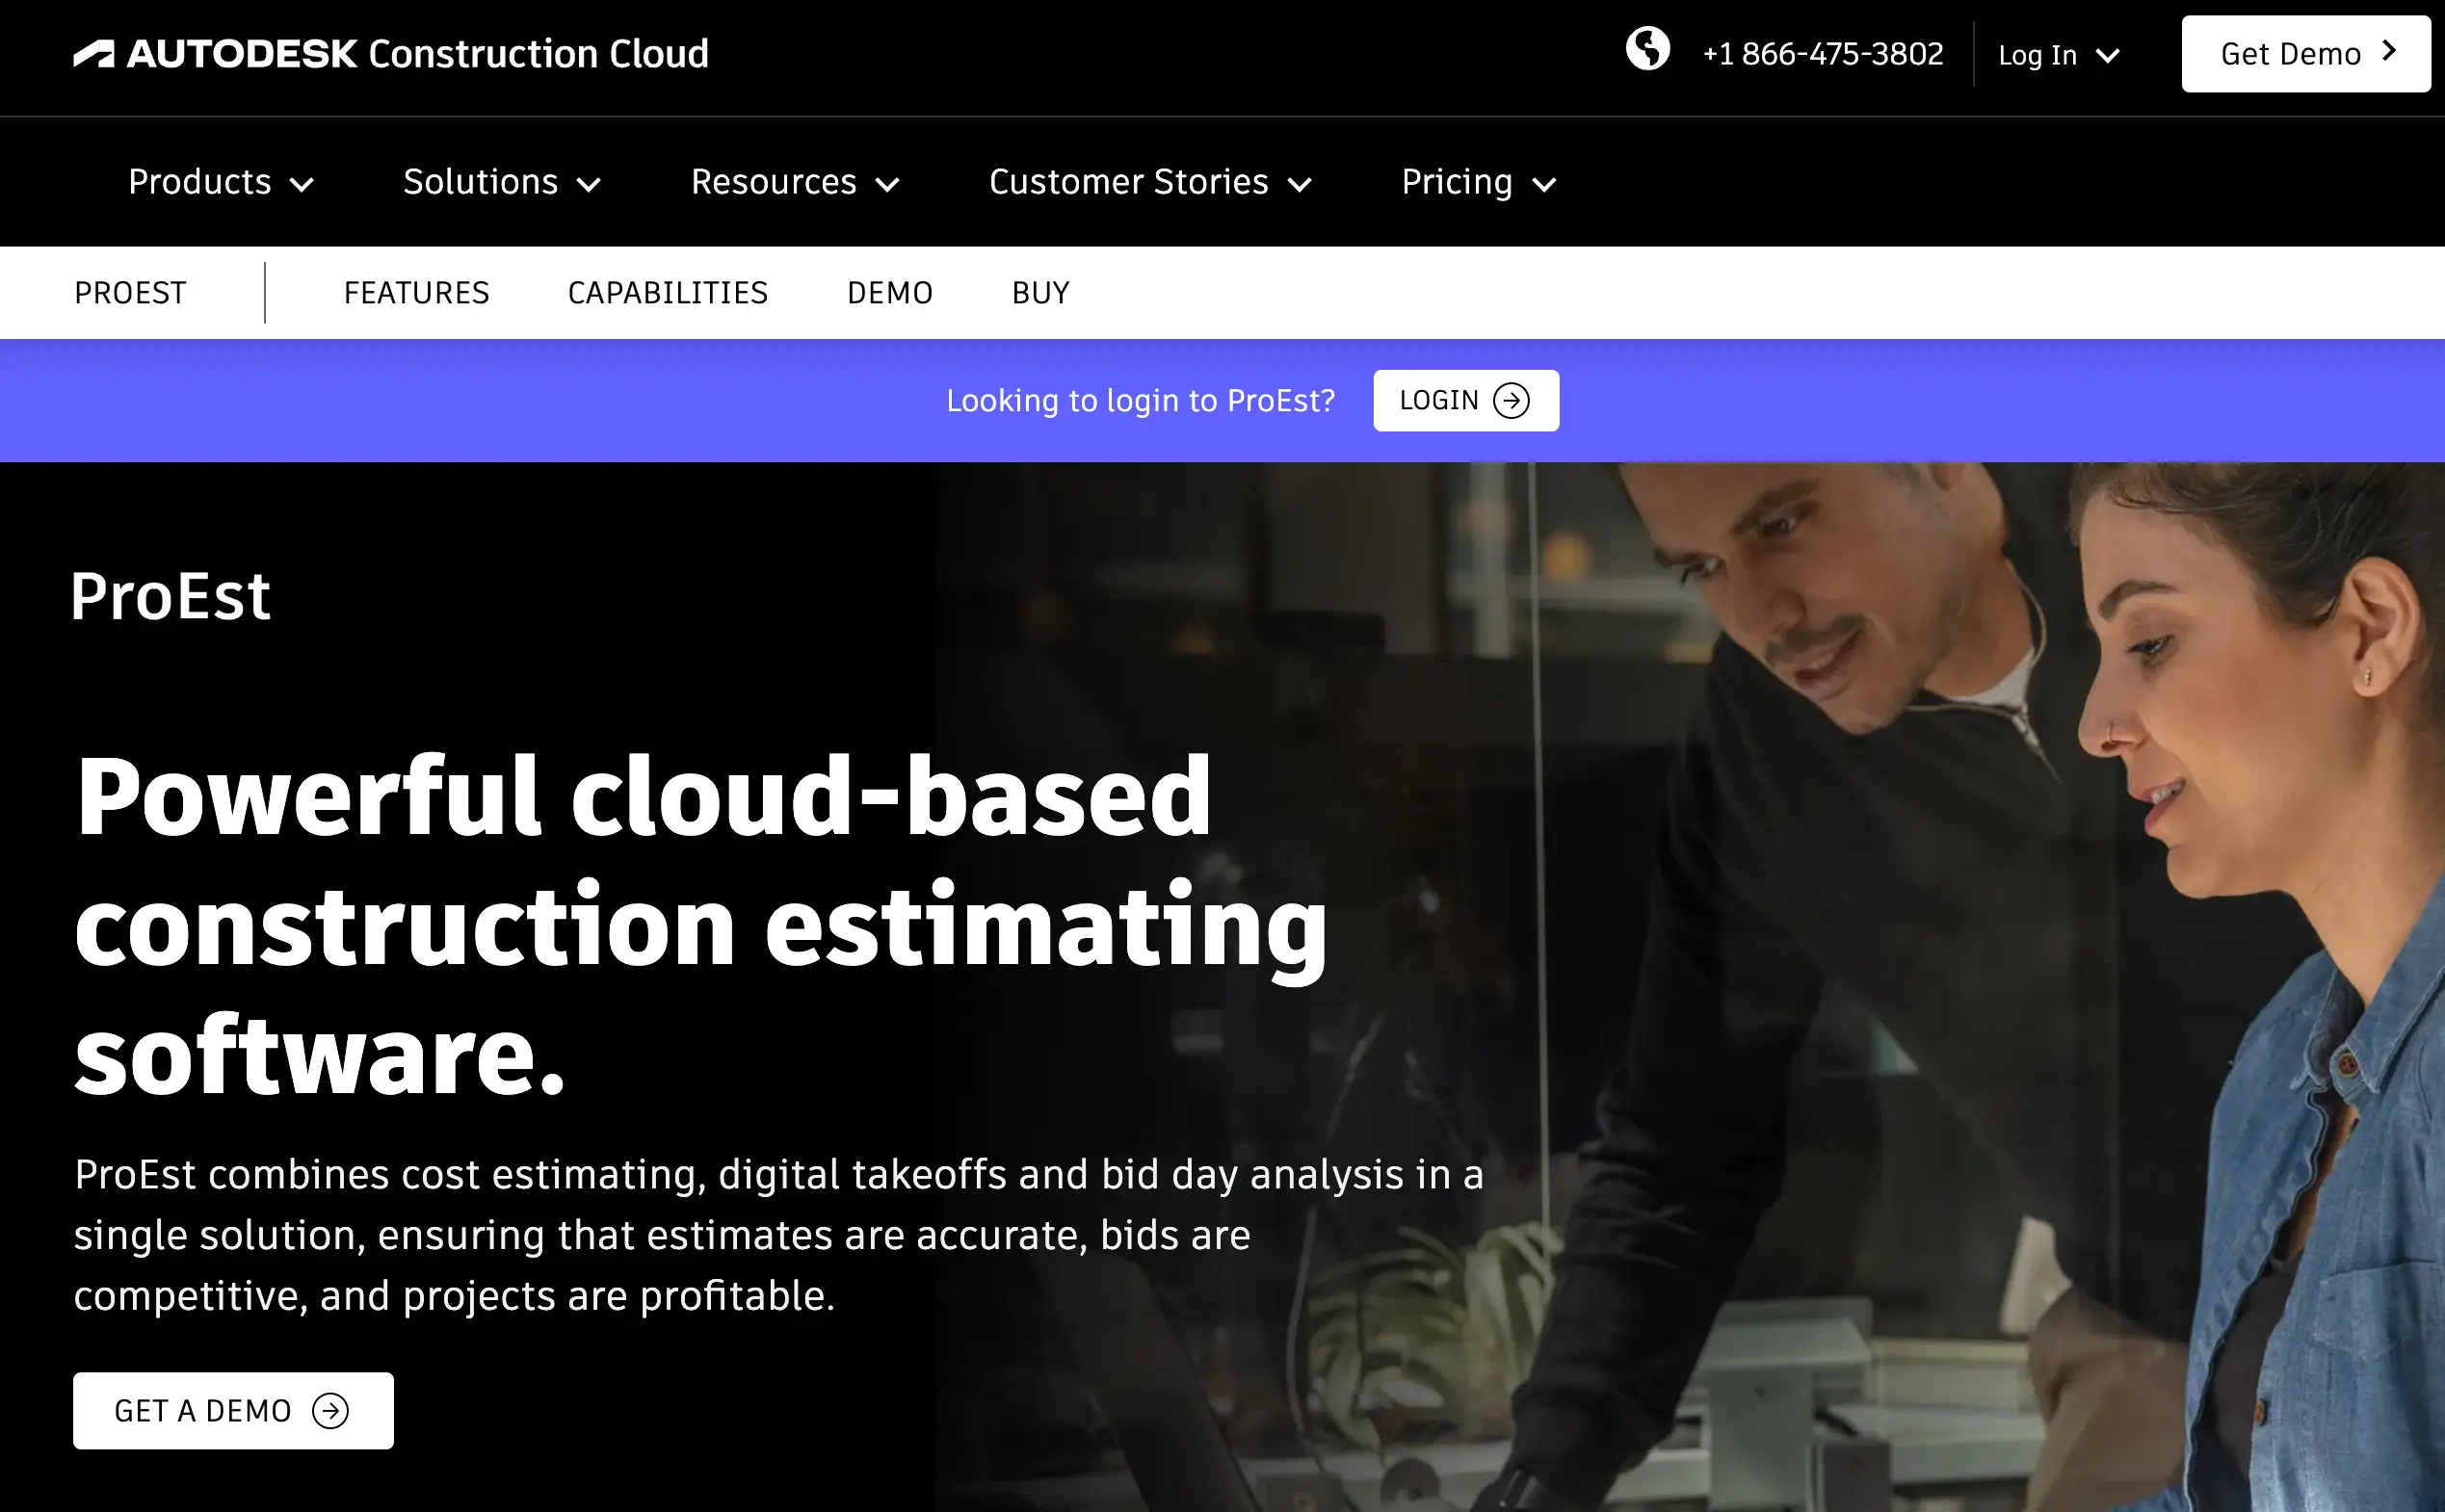Click the Autodesk Construction Cloud wordmark
Viewport: 2445px width, 1512px height.
(418, 54)
